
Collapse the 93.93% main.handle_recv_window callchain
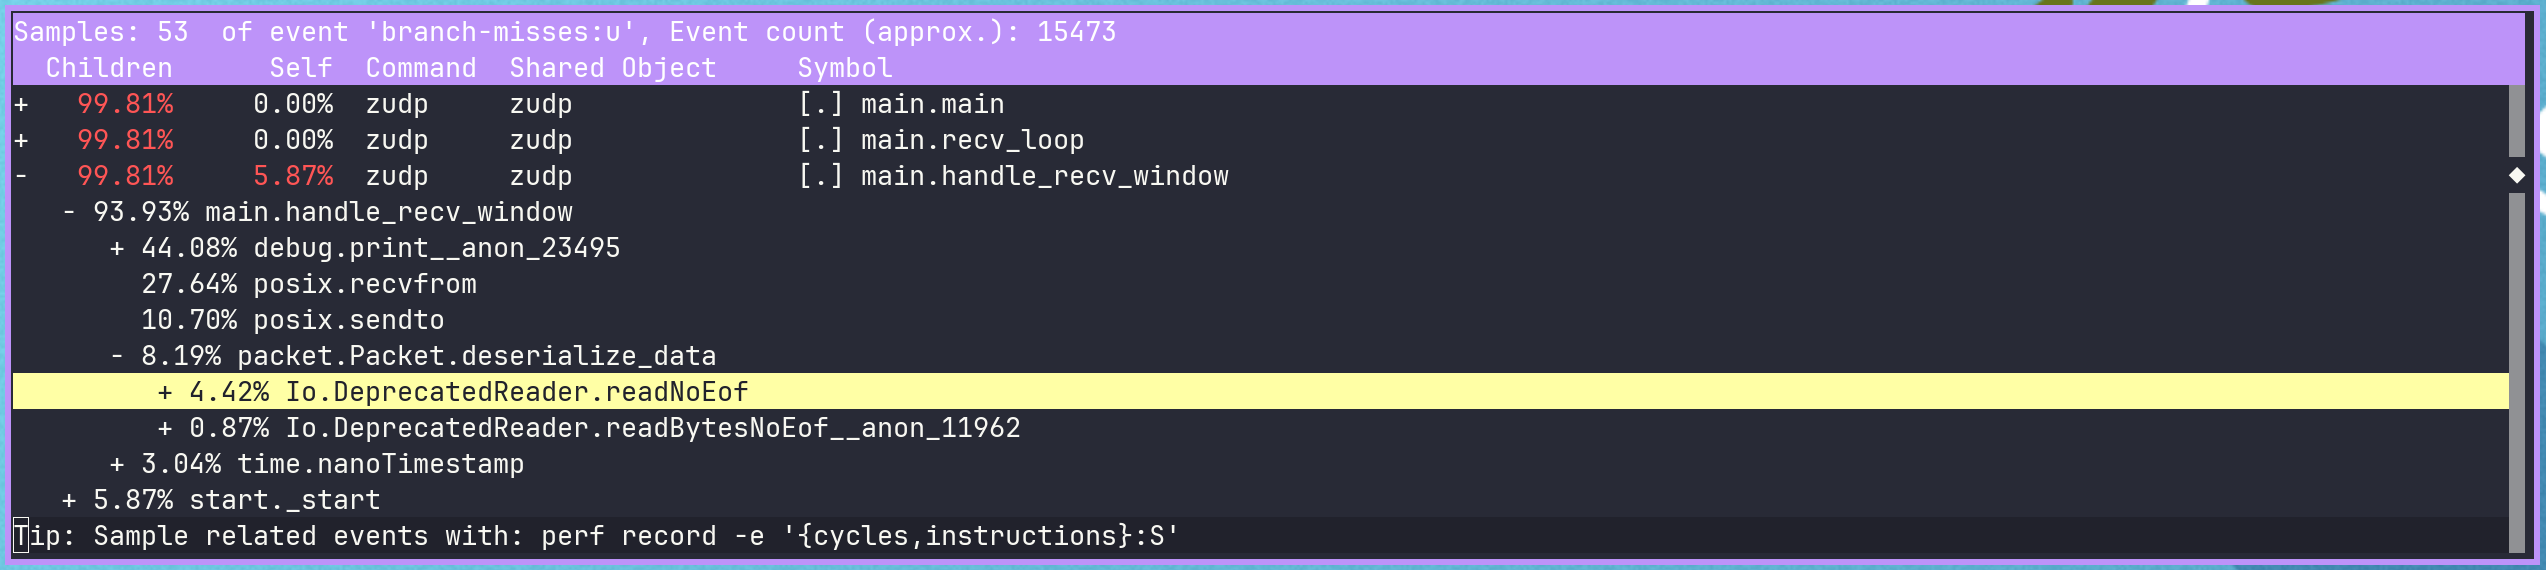click(69, 212)
